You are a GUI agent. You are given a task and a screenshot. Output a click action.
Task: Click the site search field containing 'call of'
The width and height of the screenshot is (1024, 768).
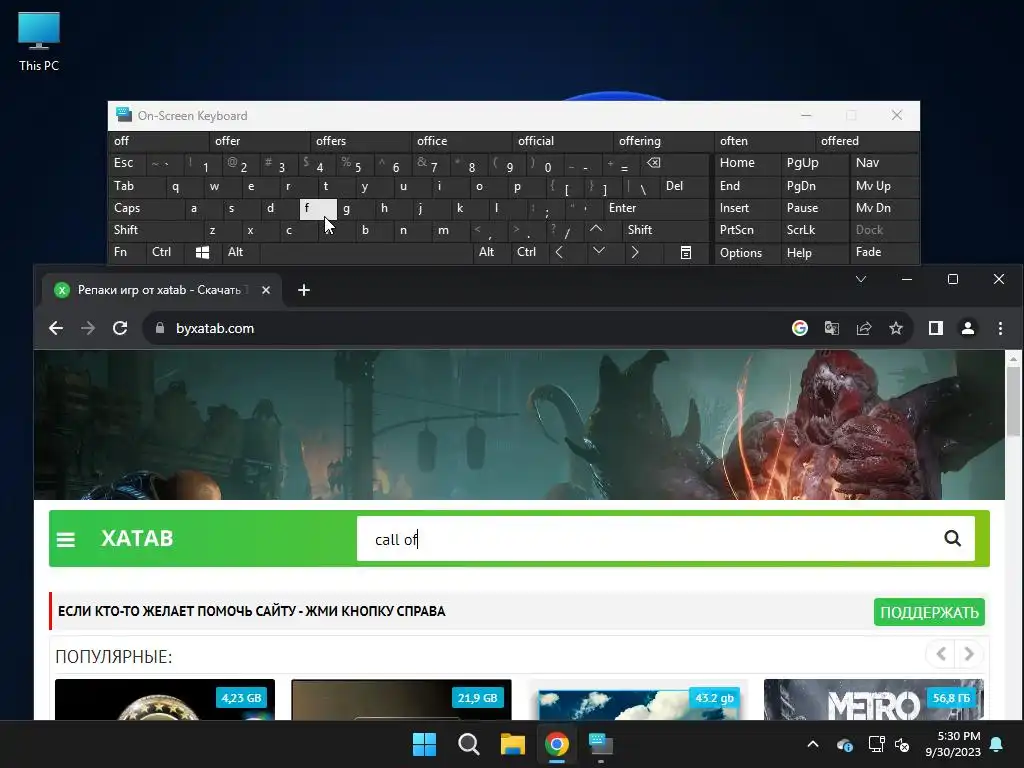(647, 539)
